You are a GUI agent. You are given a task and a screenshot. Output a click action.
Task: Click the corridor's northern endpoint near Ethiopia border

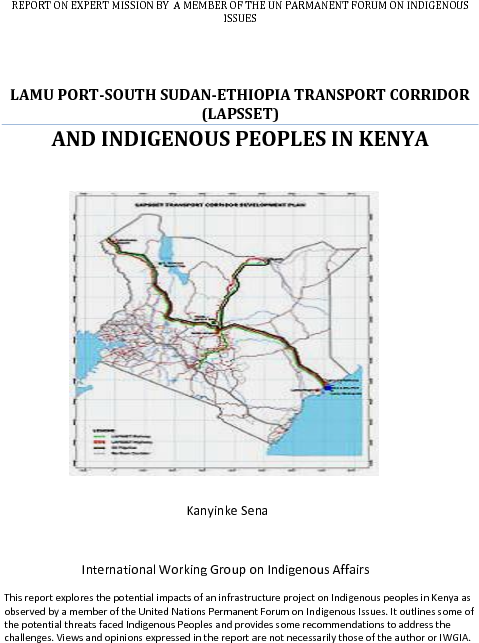269,260
